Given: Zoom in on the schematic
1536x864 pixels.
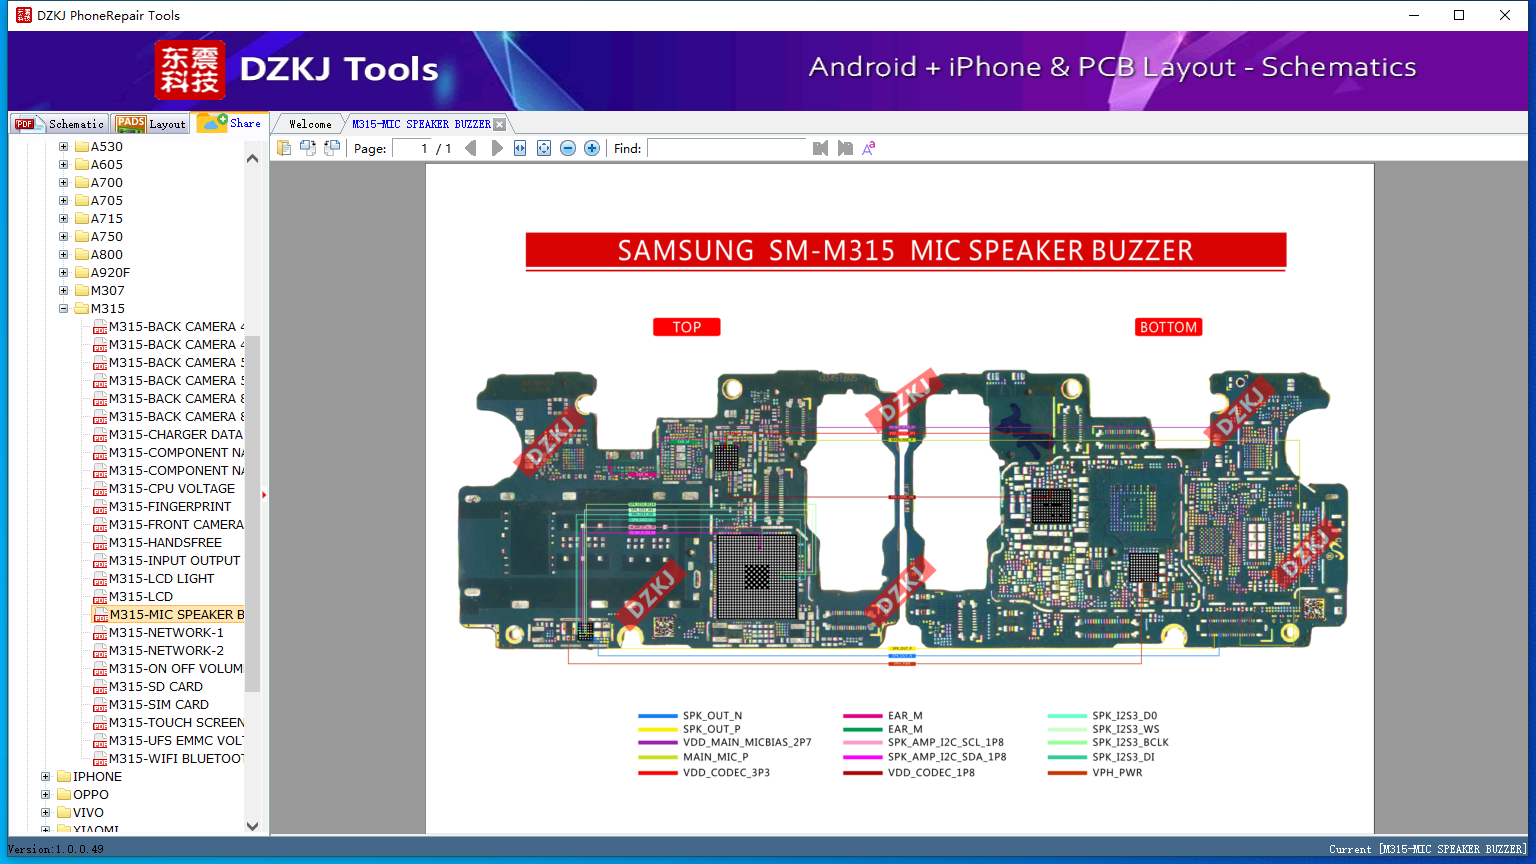Looking at the screenshot, I should (x=592, y=148).
